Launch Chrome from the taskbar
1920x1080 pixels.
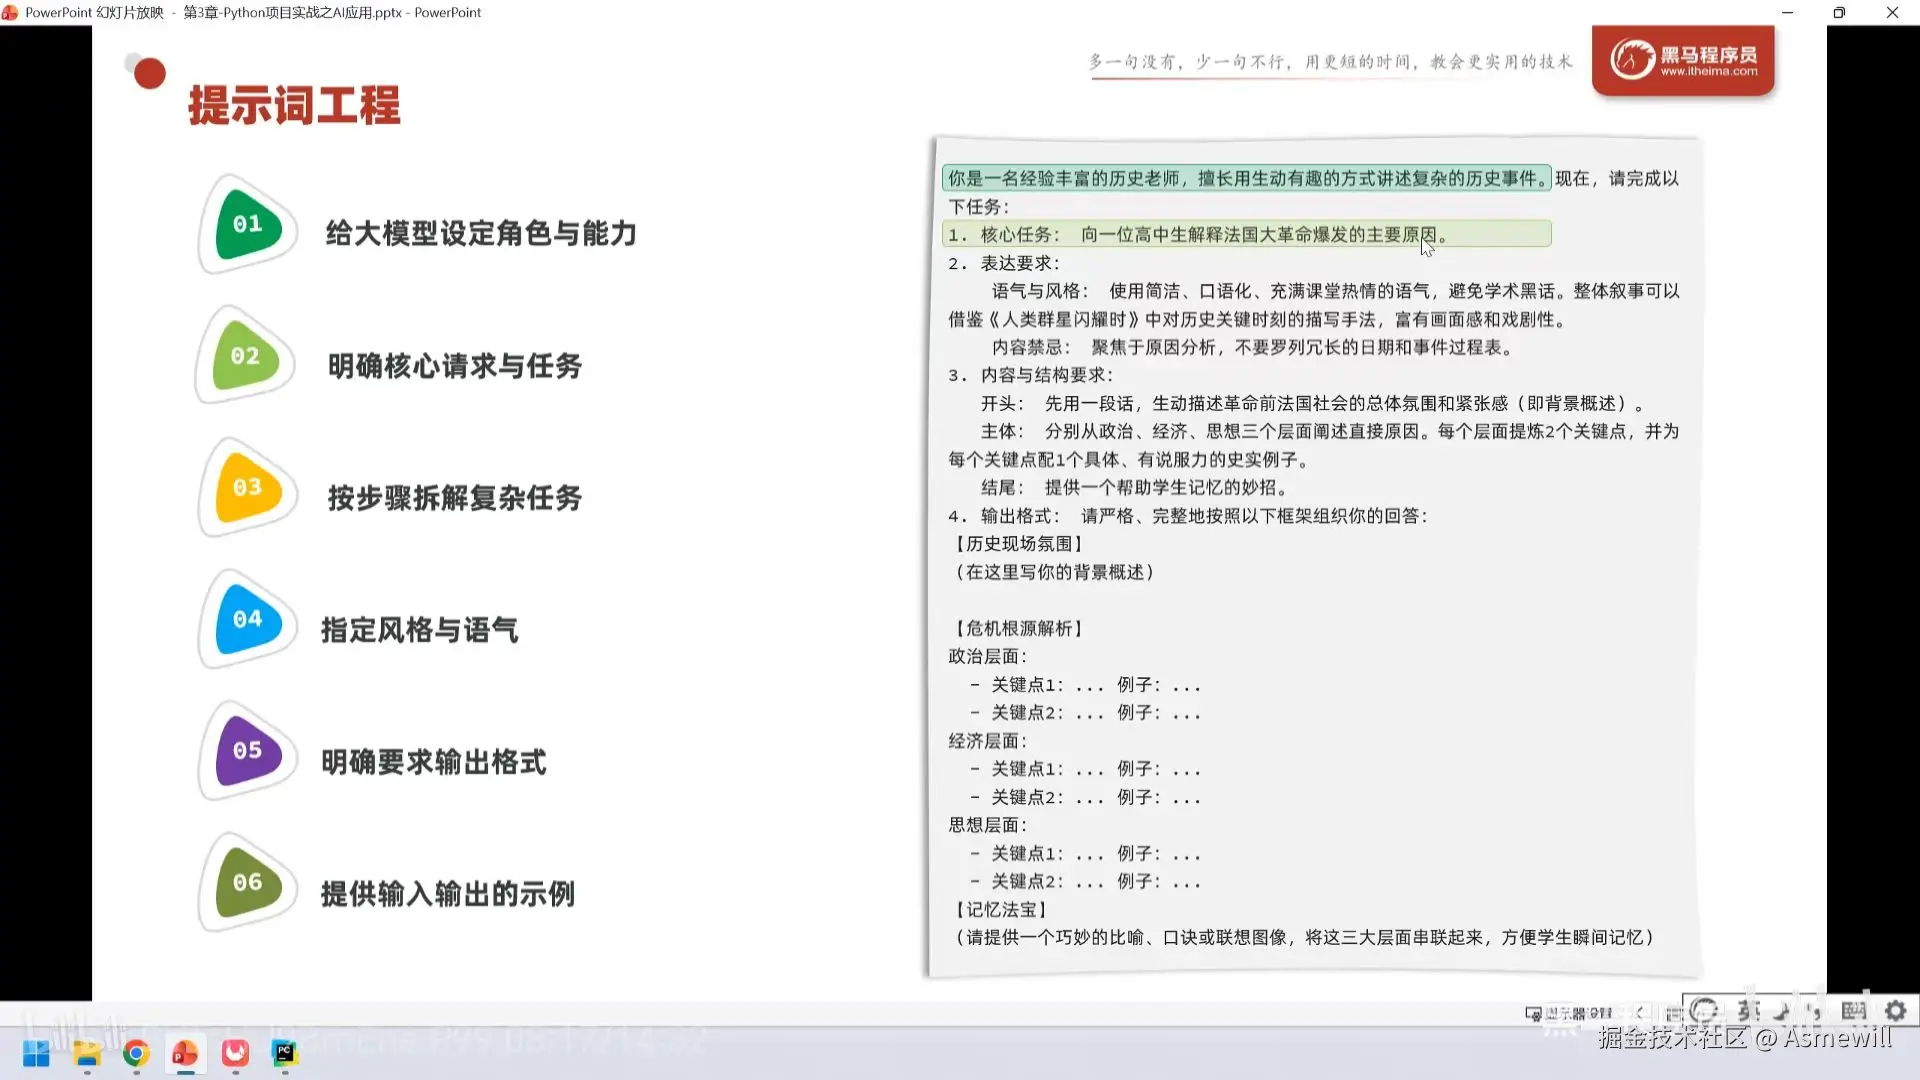[136, 1053]
